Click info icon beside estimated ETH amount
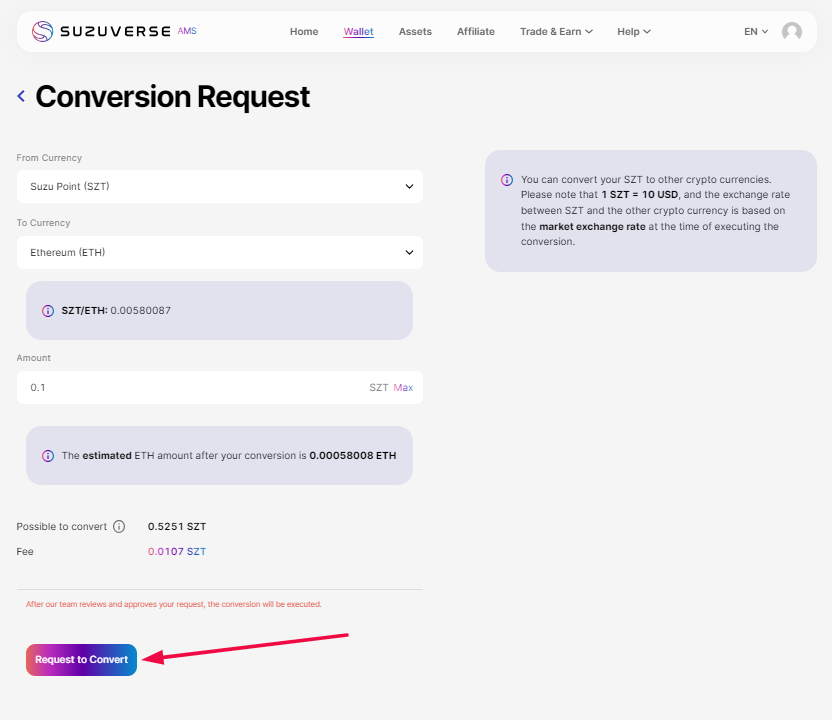The height and width of the screenshot is (720, 832). pos(48,456)
